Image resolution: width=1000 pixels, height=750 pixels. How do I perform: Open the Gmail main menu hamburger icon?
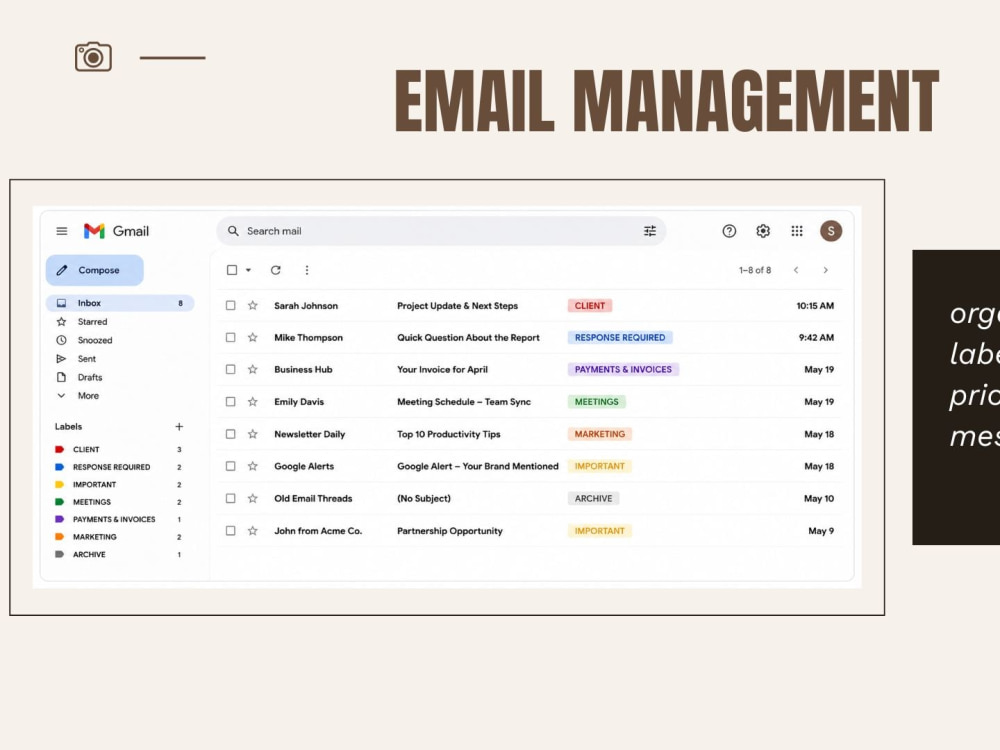tap(62, 231)
